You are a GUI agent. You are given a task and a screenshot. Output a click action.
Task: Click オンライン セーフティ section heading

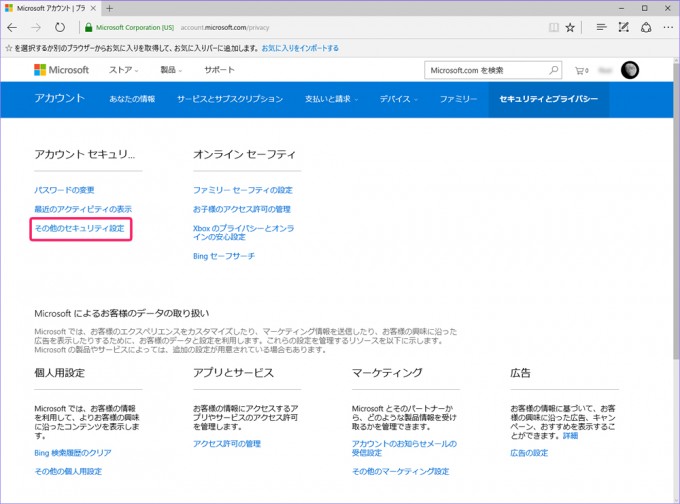244,154
